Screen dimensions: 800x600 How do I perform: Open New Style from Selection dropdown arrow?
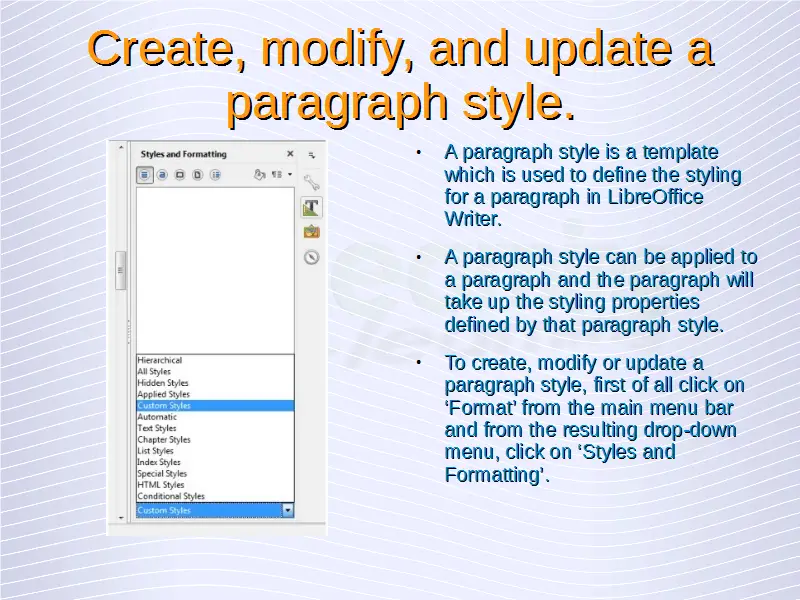coord(289,174)
